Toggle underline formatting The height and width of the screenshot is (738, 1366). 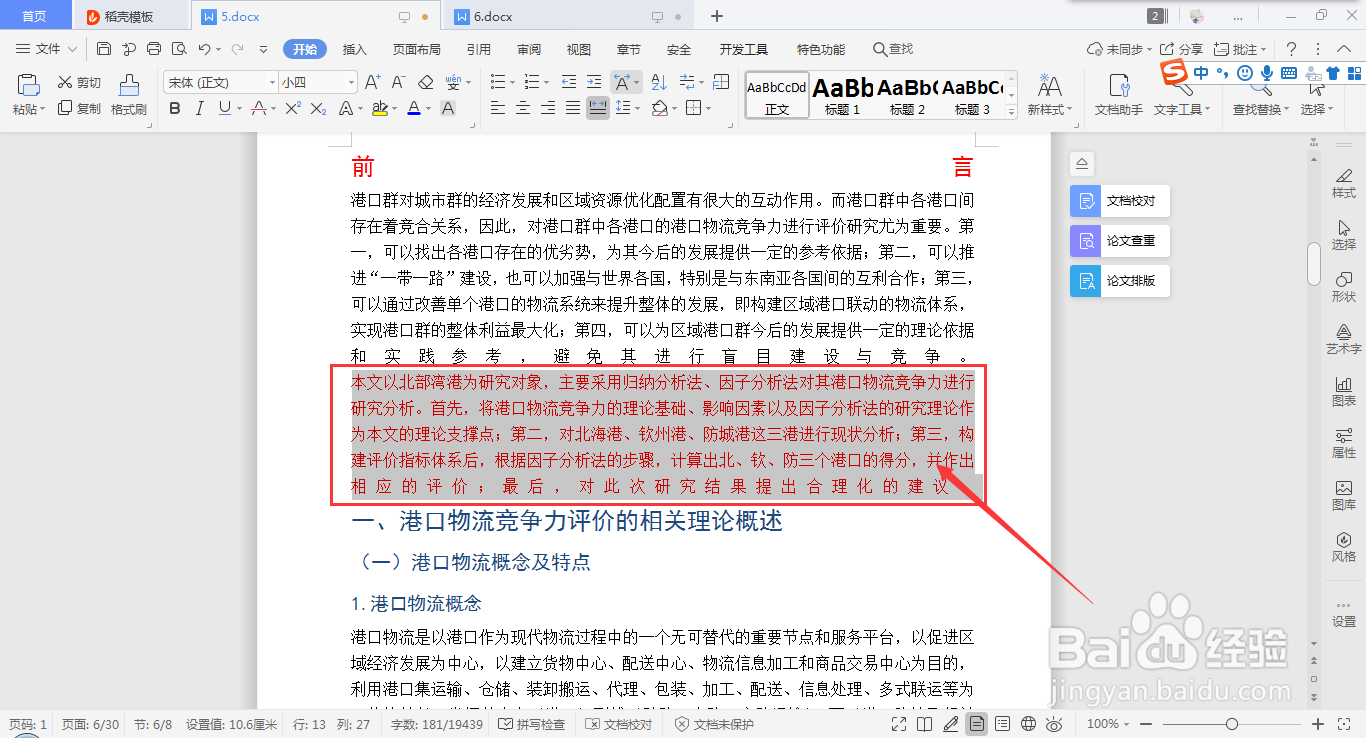(225, 107)
